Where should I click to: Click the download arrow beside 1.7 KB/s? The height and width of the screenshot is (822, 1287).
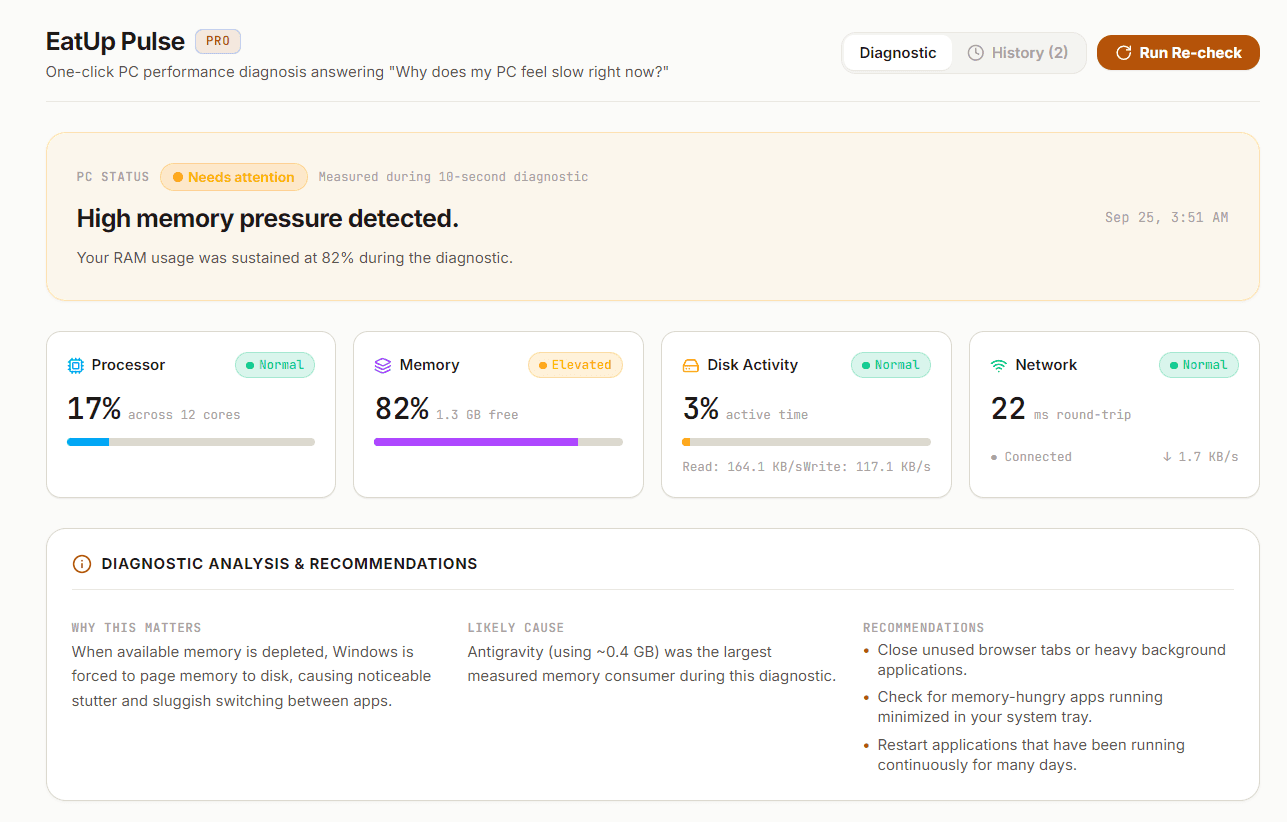pyautogui.click(x=1167, y=457)
